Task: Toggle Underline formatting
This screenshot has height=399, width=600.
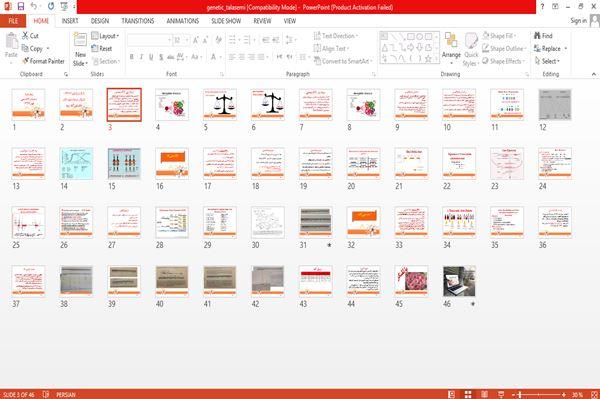Action: (151, 57)
